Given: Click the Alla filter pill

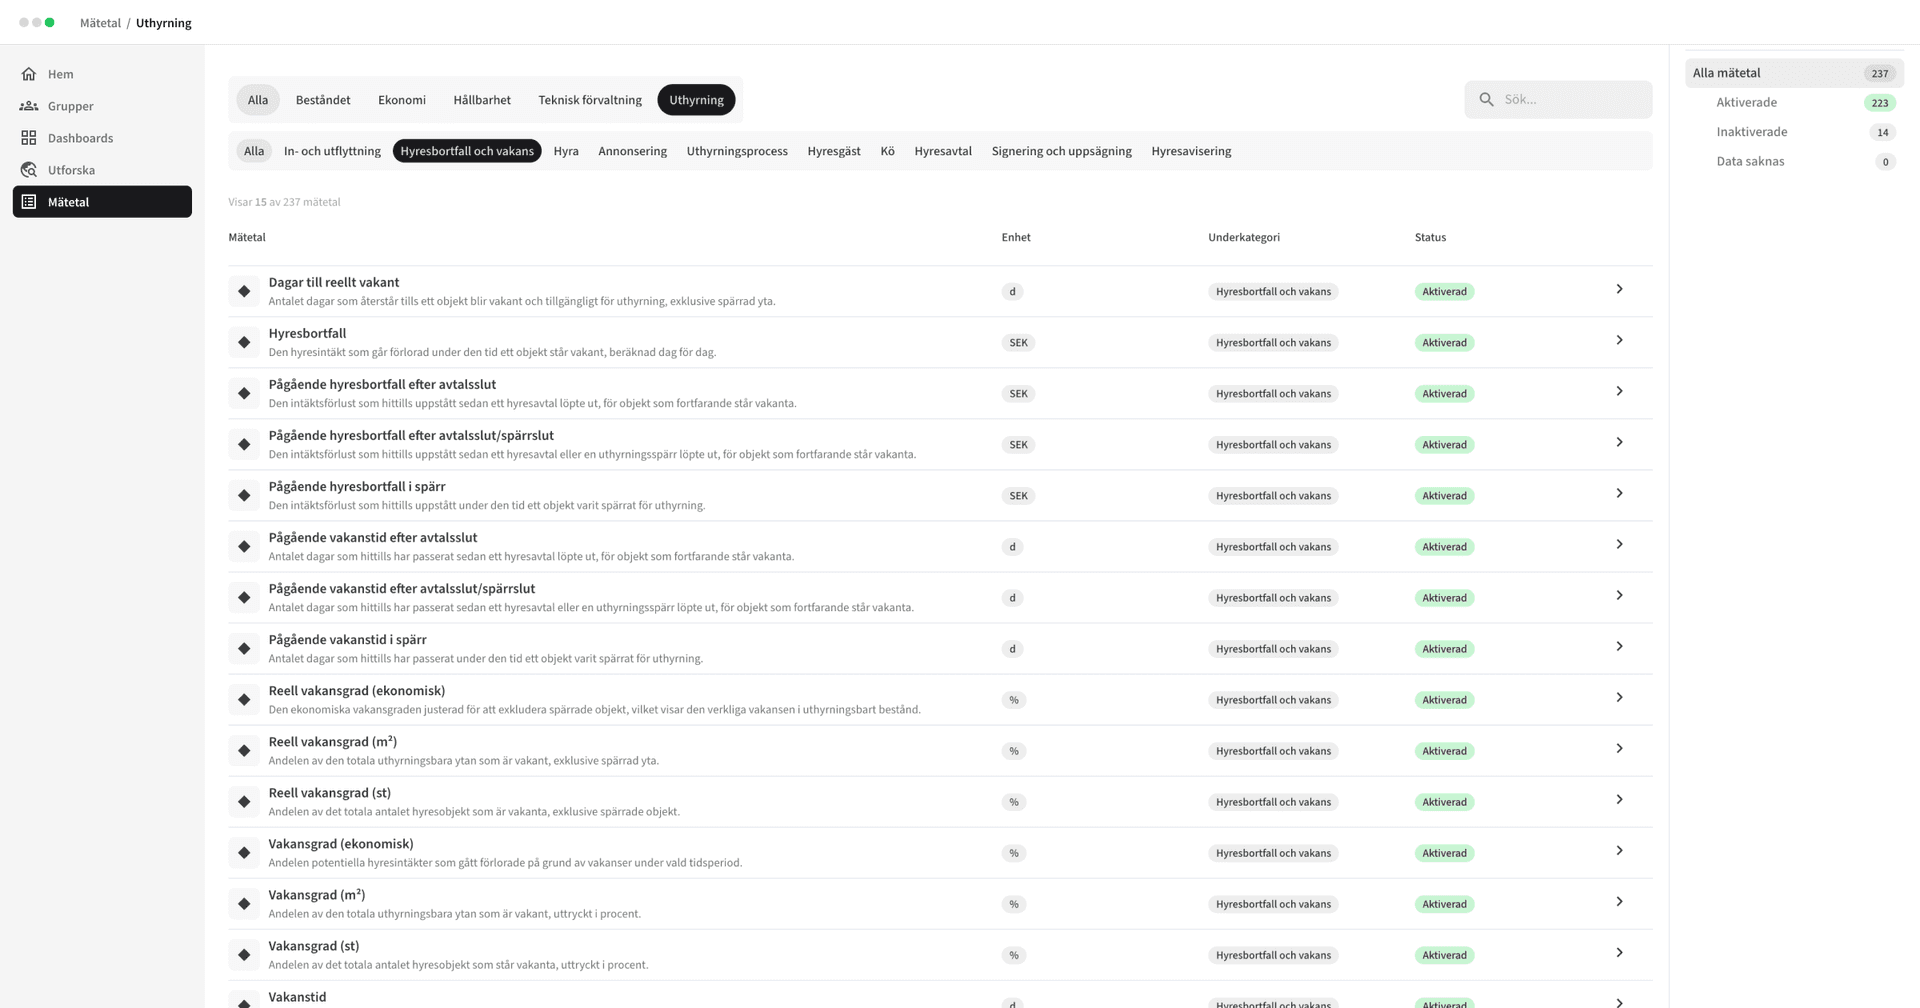Looking at the screenshot, I should (x=253, y=150).
